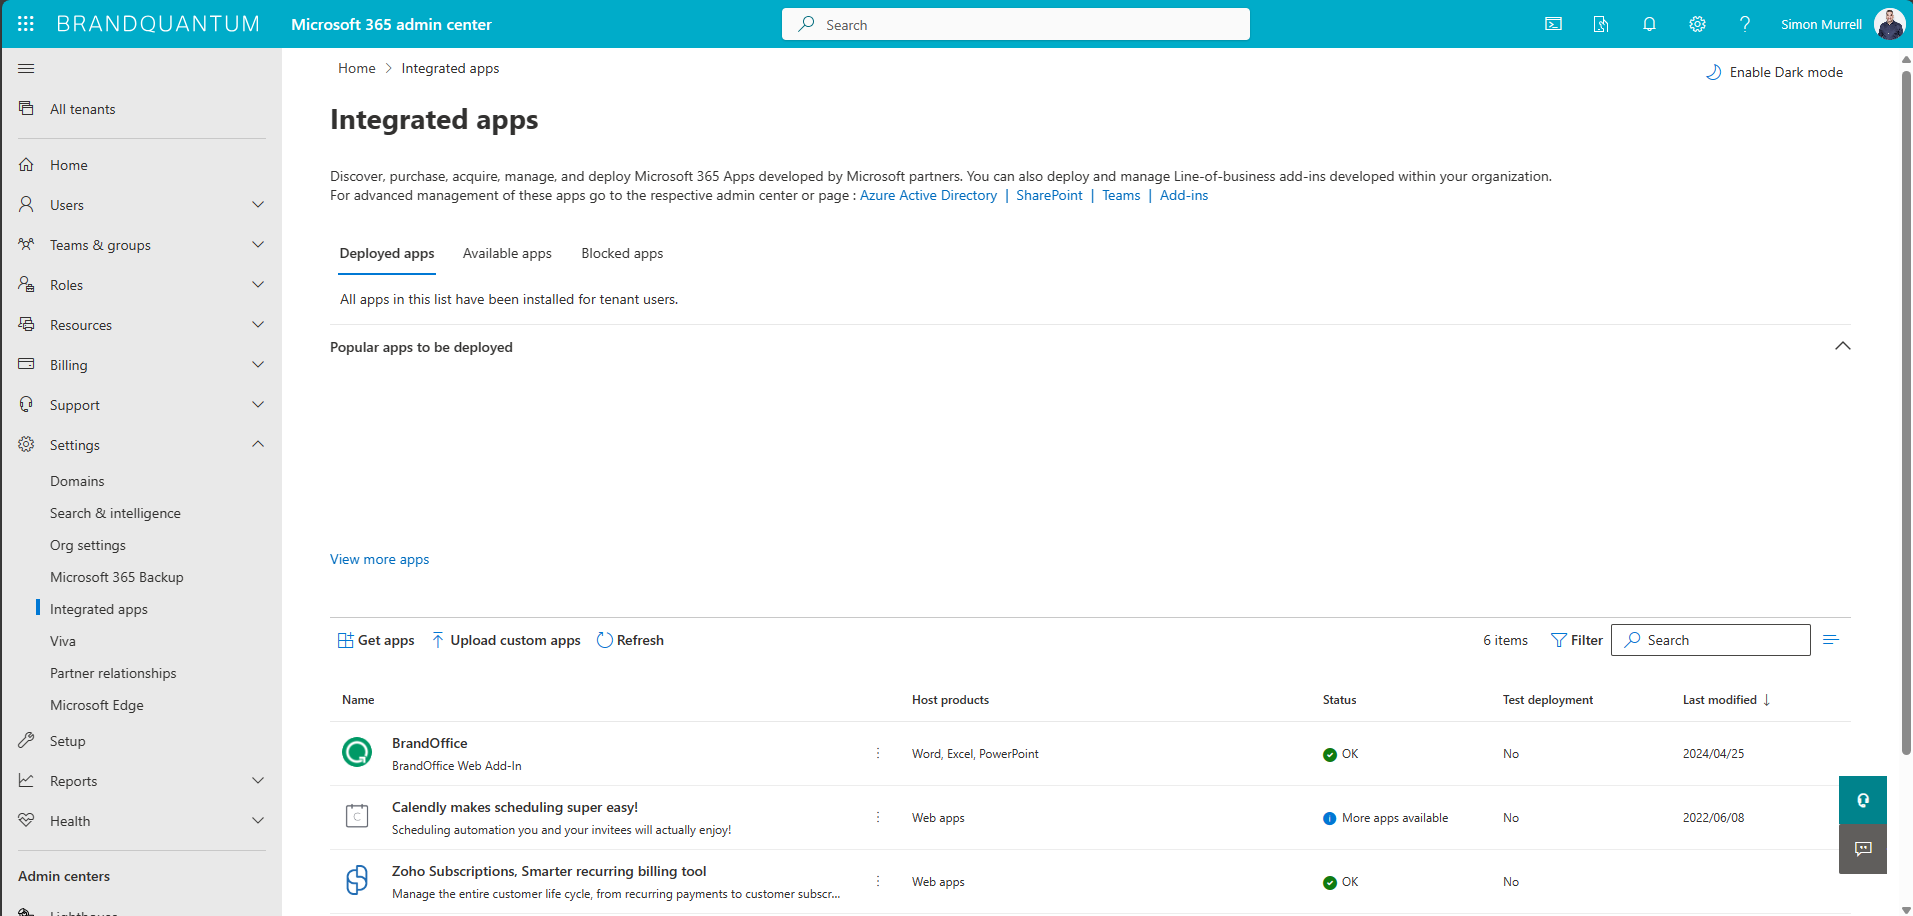Open Org settings in sidebar
The width and height of the screenshot is (1913, 916).
[88, 545]
